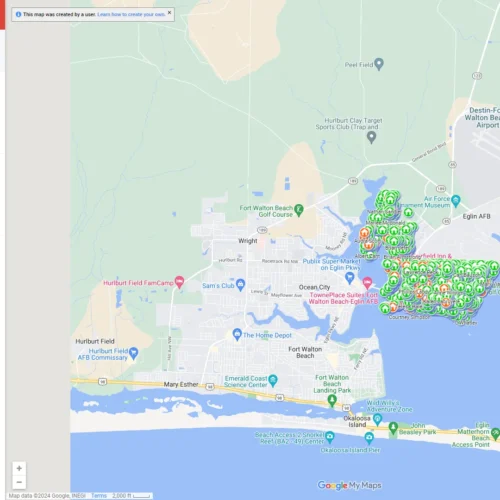Zoom out with the minus button
The width and height of the screenshot is (500, 500).
pos(19,482)
